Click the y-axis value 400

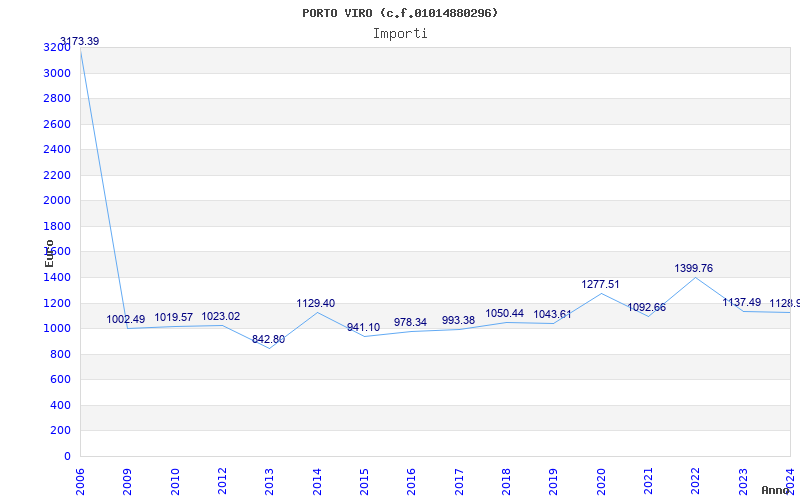(x=60, y=405)
